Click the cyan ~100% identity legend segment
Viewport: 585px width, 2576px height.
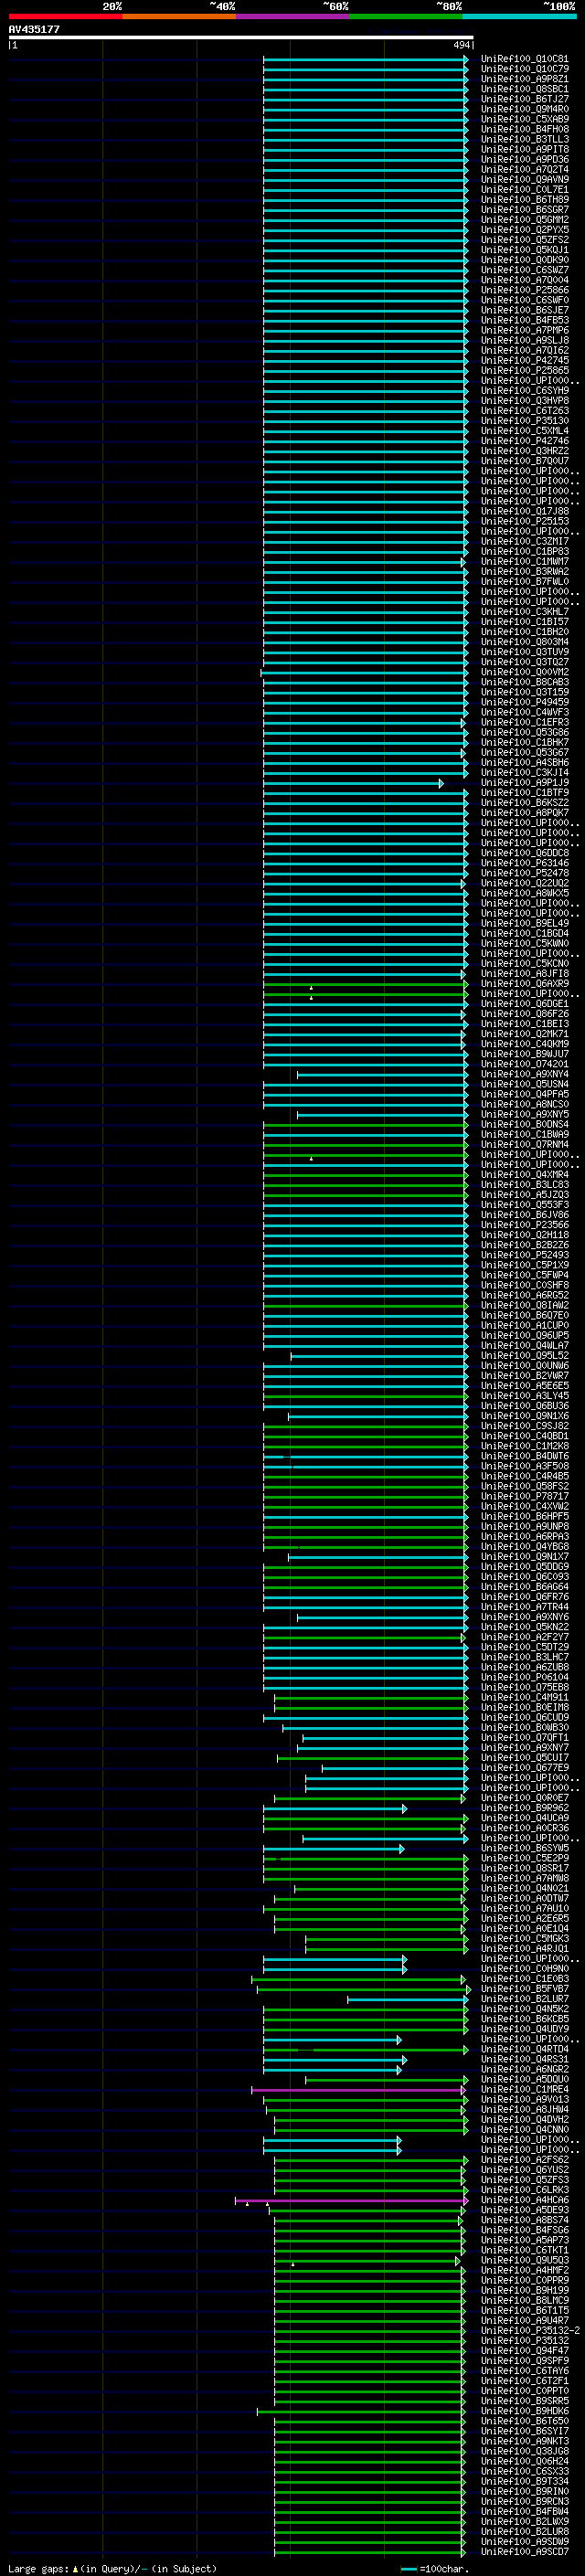(x=520, y=16)
